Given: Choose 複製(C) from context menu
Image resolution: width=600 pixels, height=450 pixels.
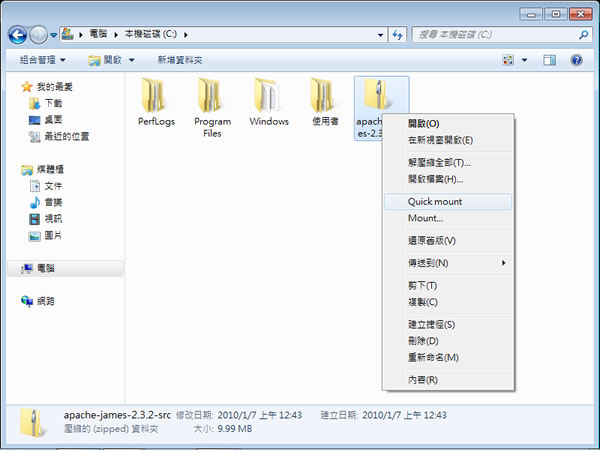Looking at the screenshot, I should pos(448,302).
